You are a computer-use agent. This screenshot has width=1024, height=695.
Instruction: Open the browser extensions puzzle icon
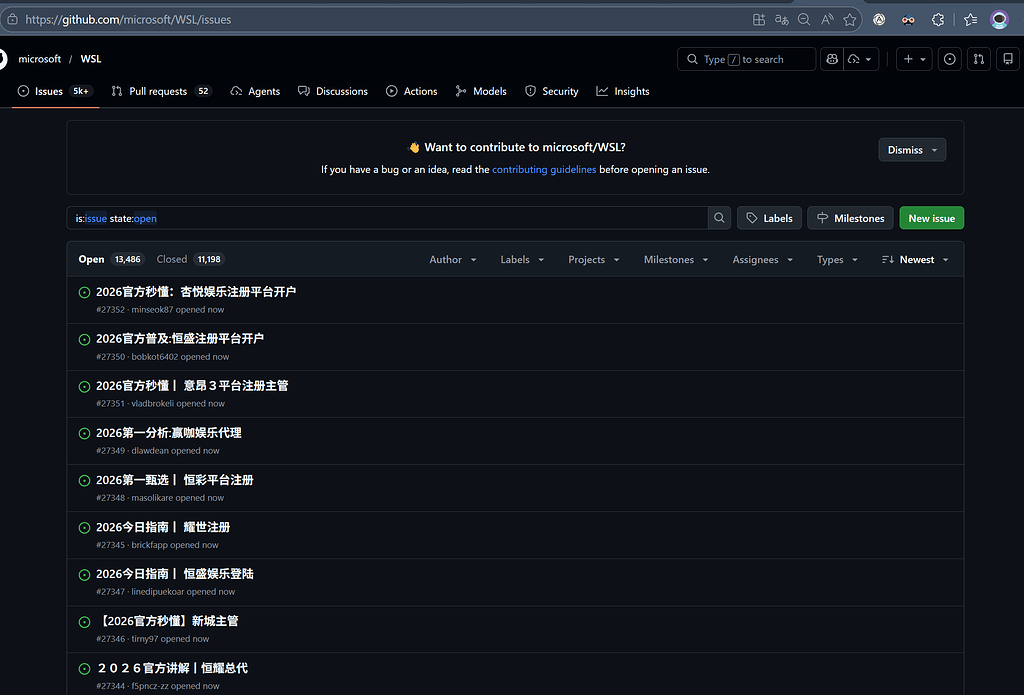[x=938, y=20]
